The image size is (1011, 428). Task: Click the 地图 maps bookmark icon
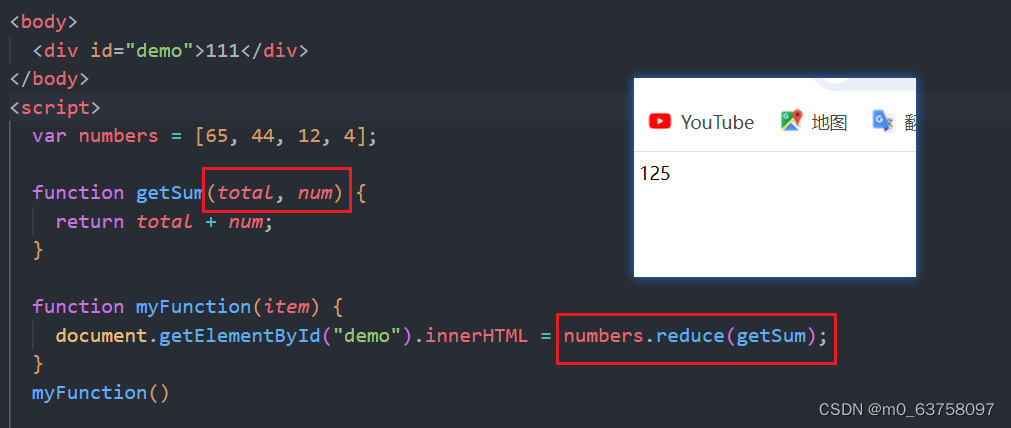coord(791,121)
